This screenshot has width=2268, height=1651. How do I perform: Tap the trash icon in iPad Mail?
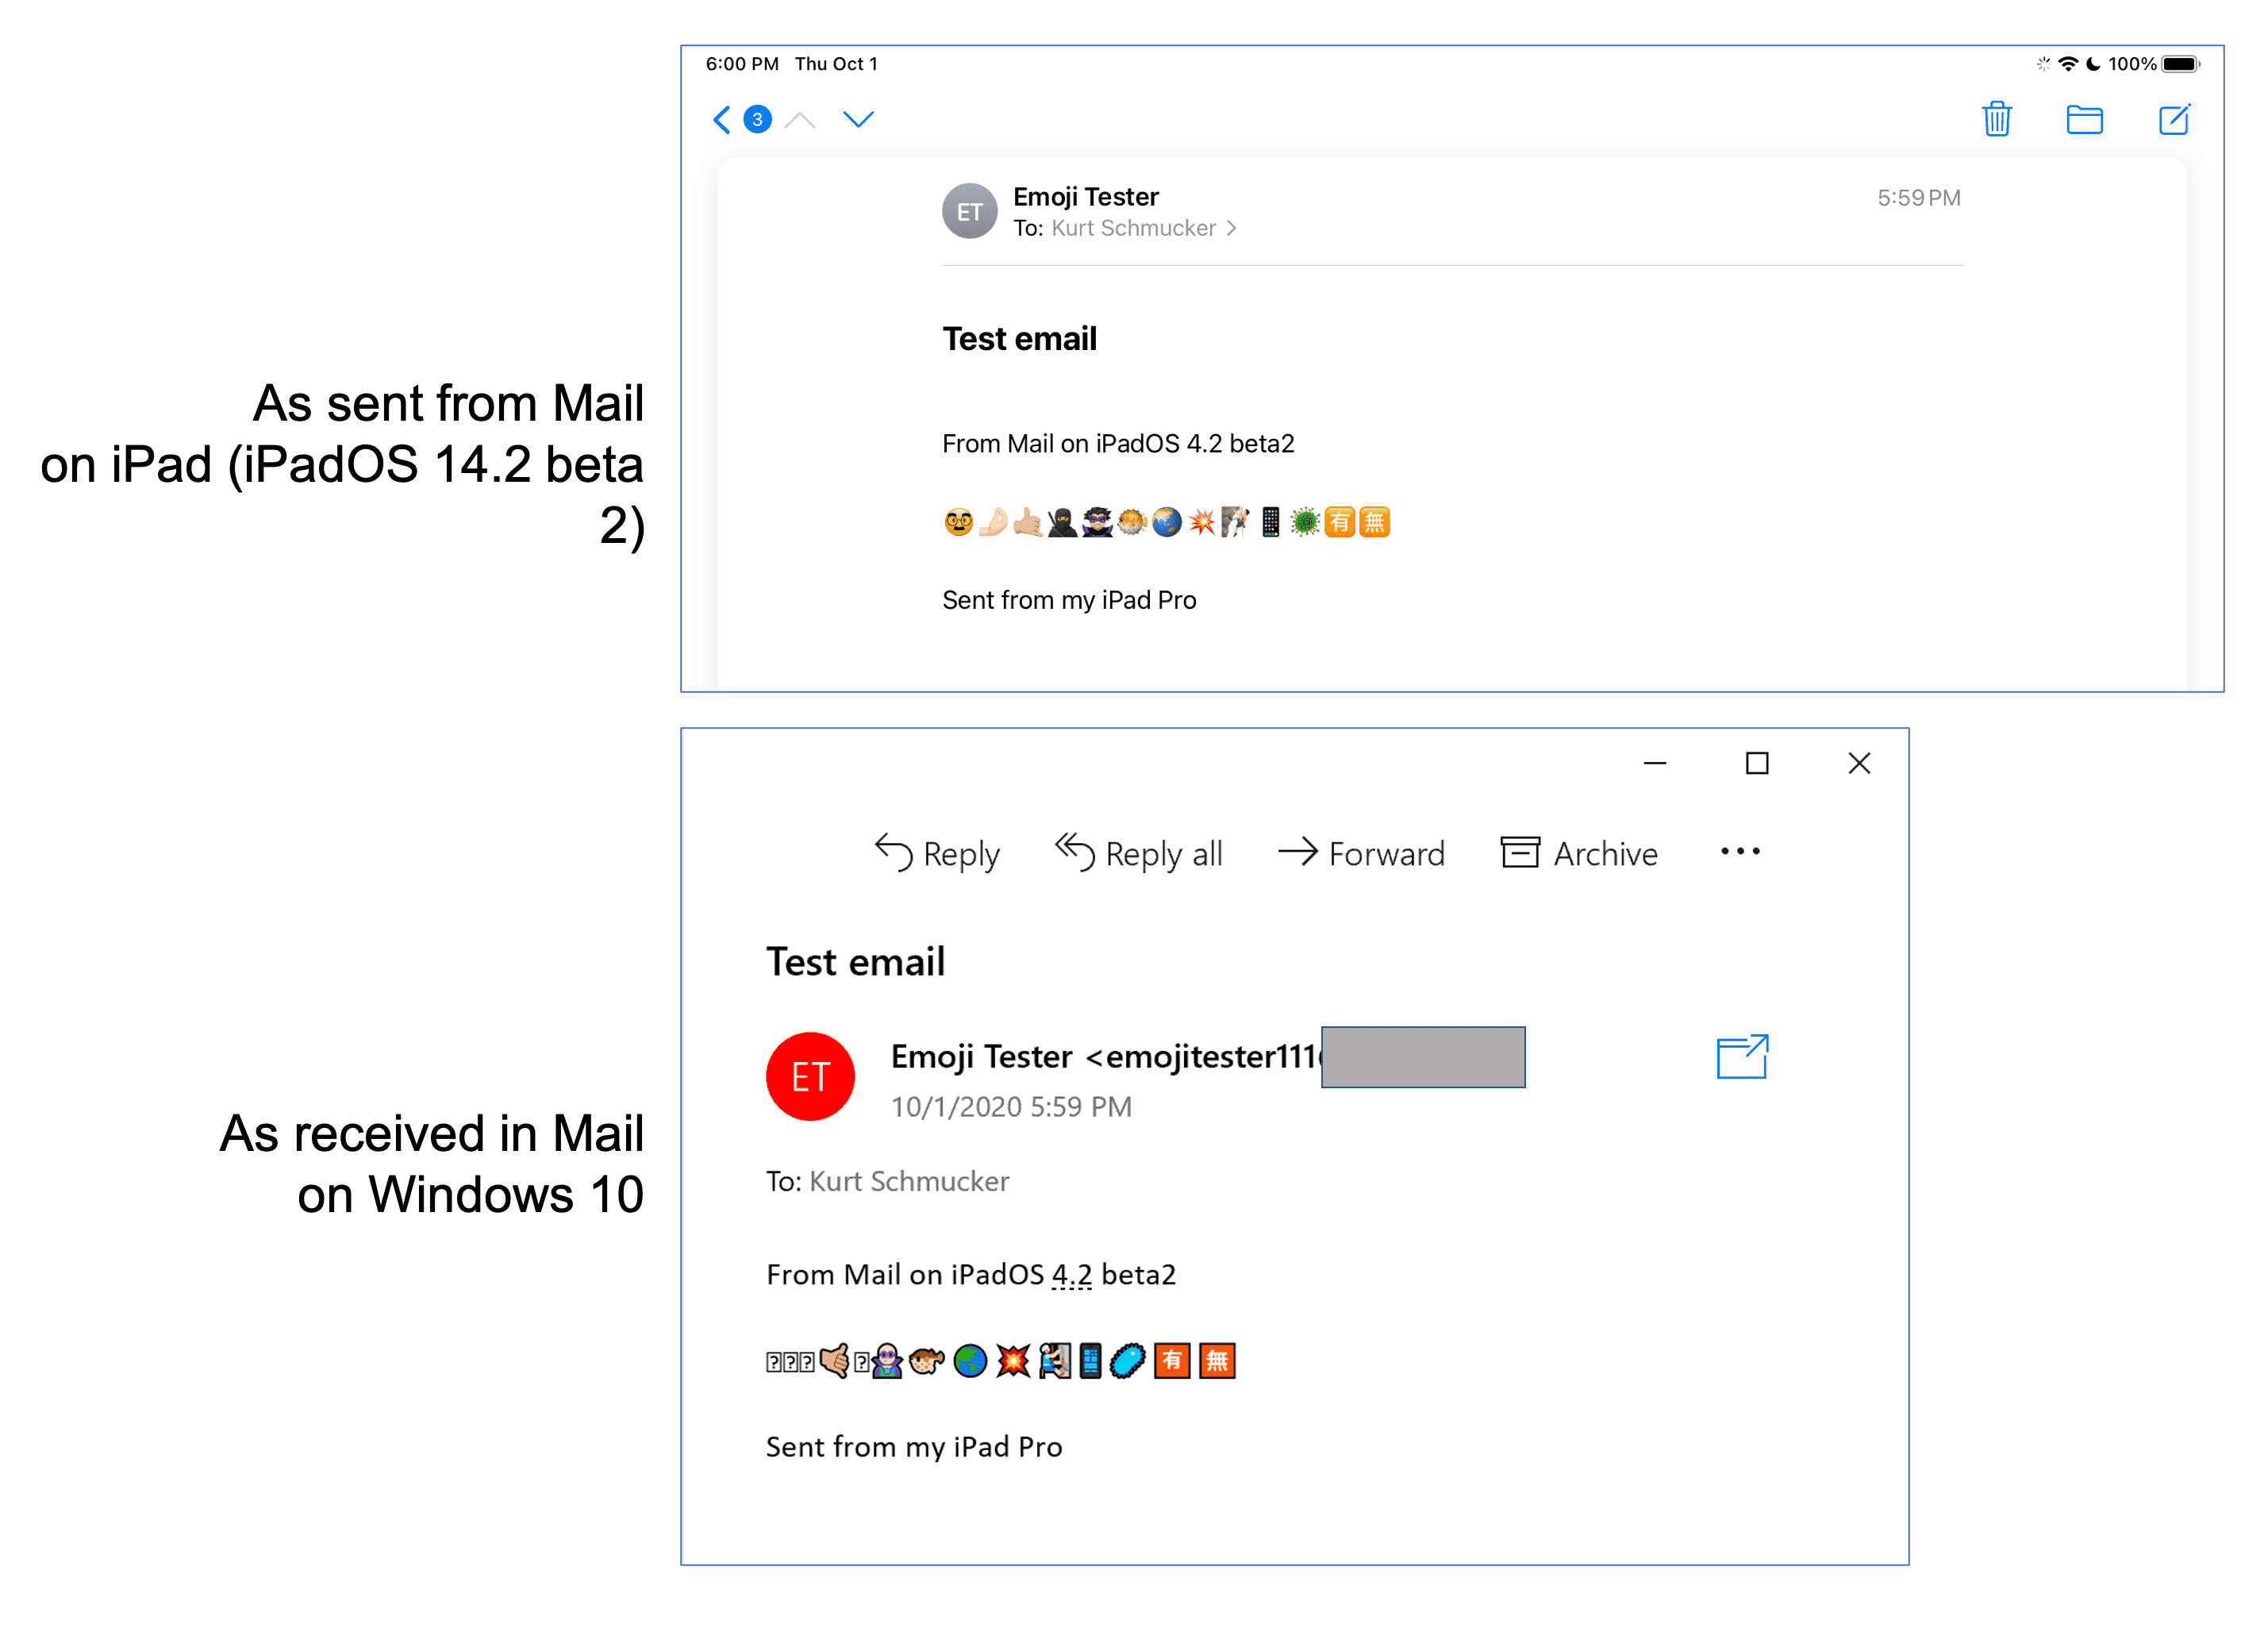tap(1996, 119)
